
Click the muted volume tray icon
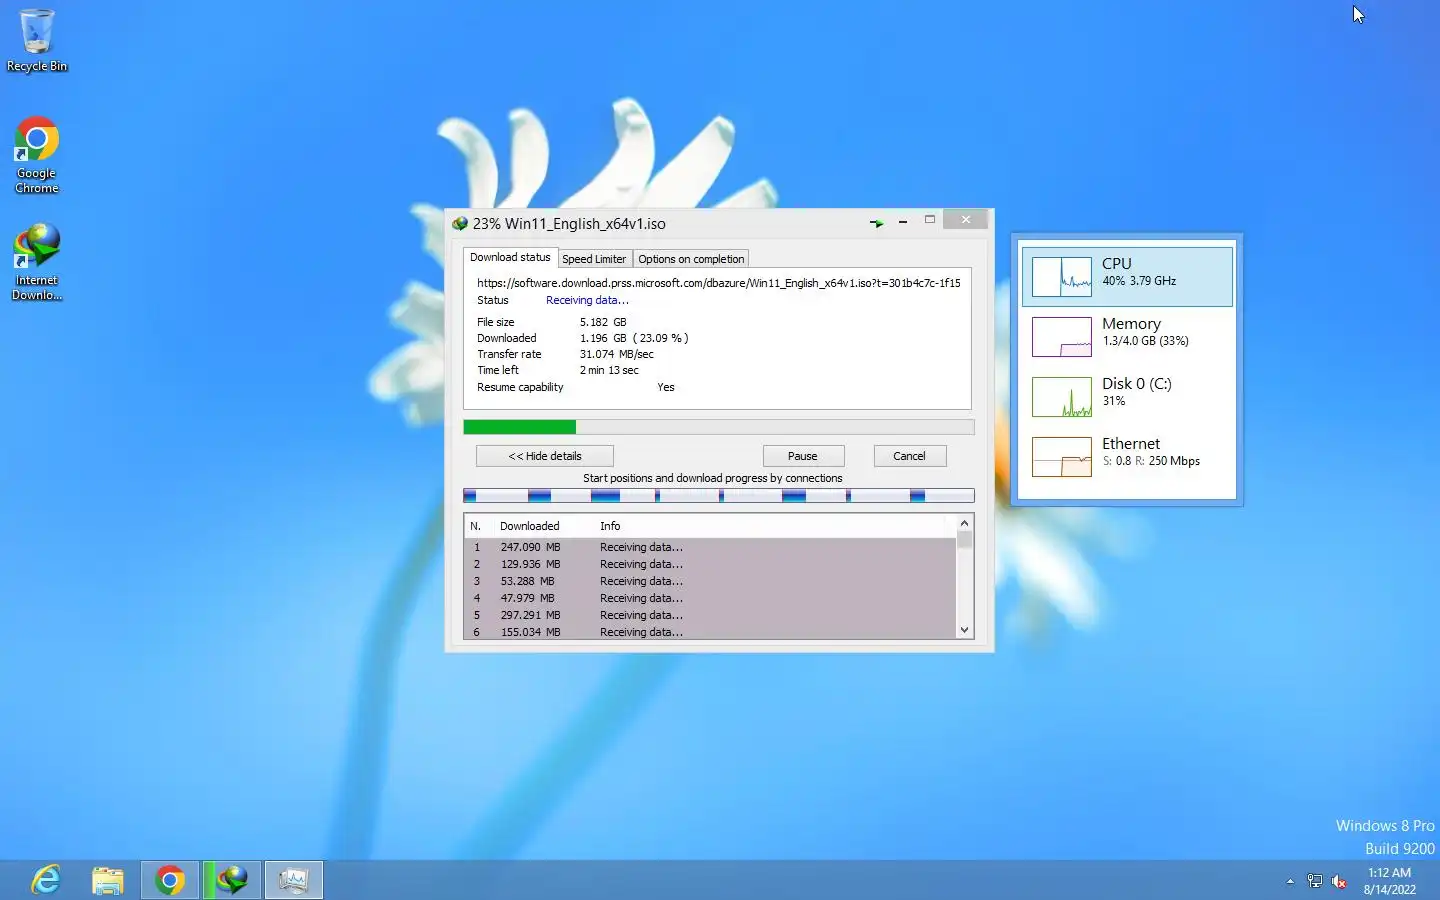coord(1339,881)
